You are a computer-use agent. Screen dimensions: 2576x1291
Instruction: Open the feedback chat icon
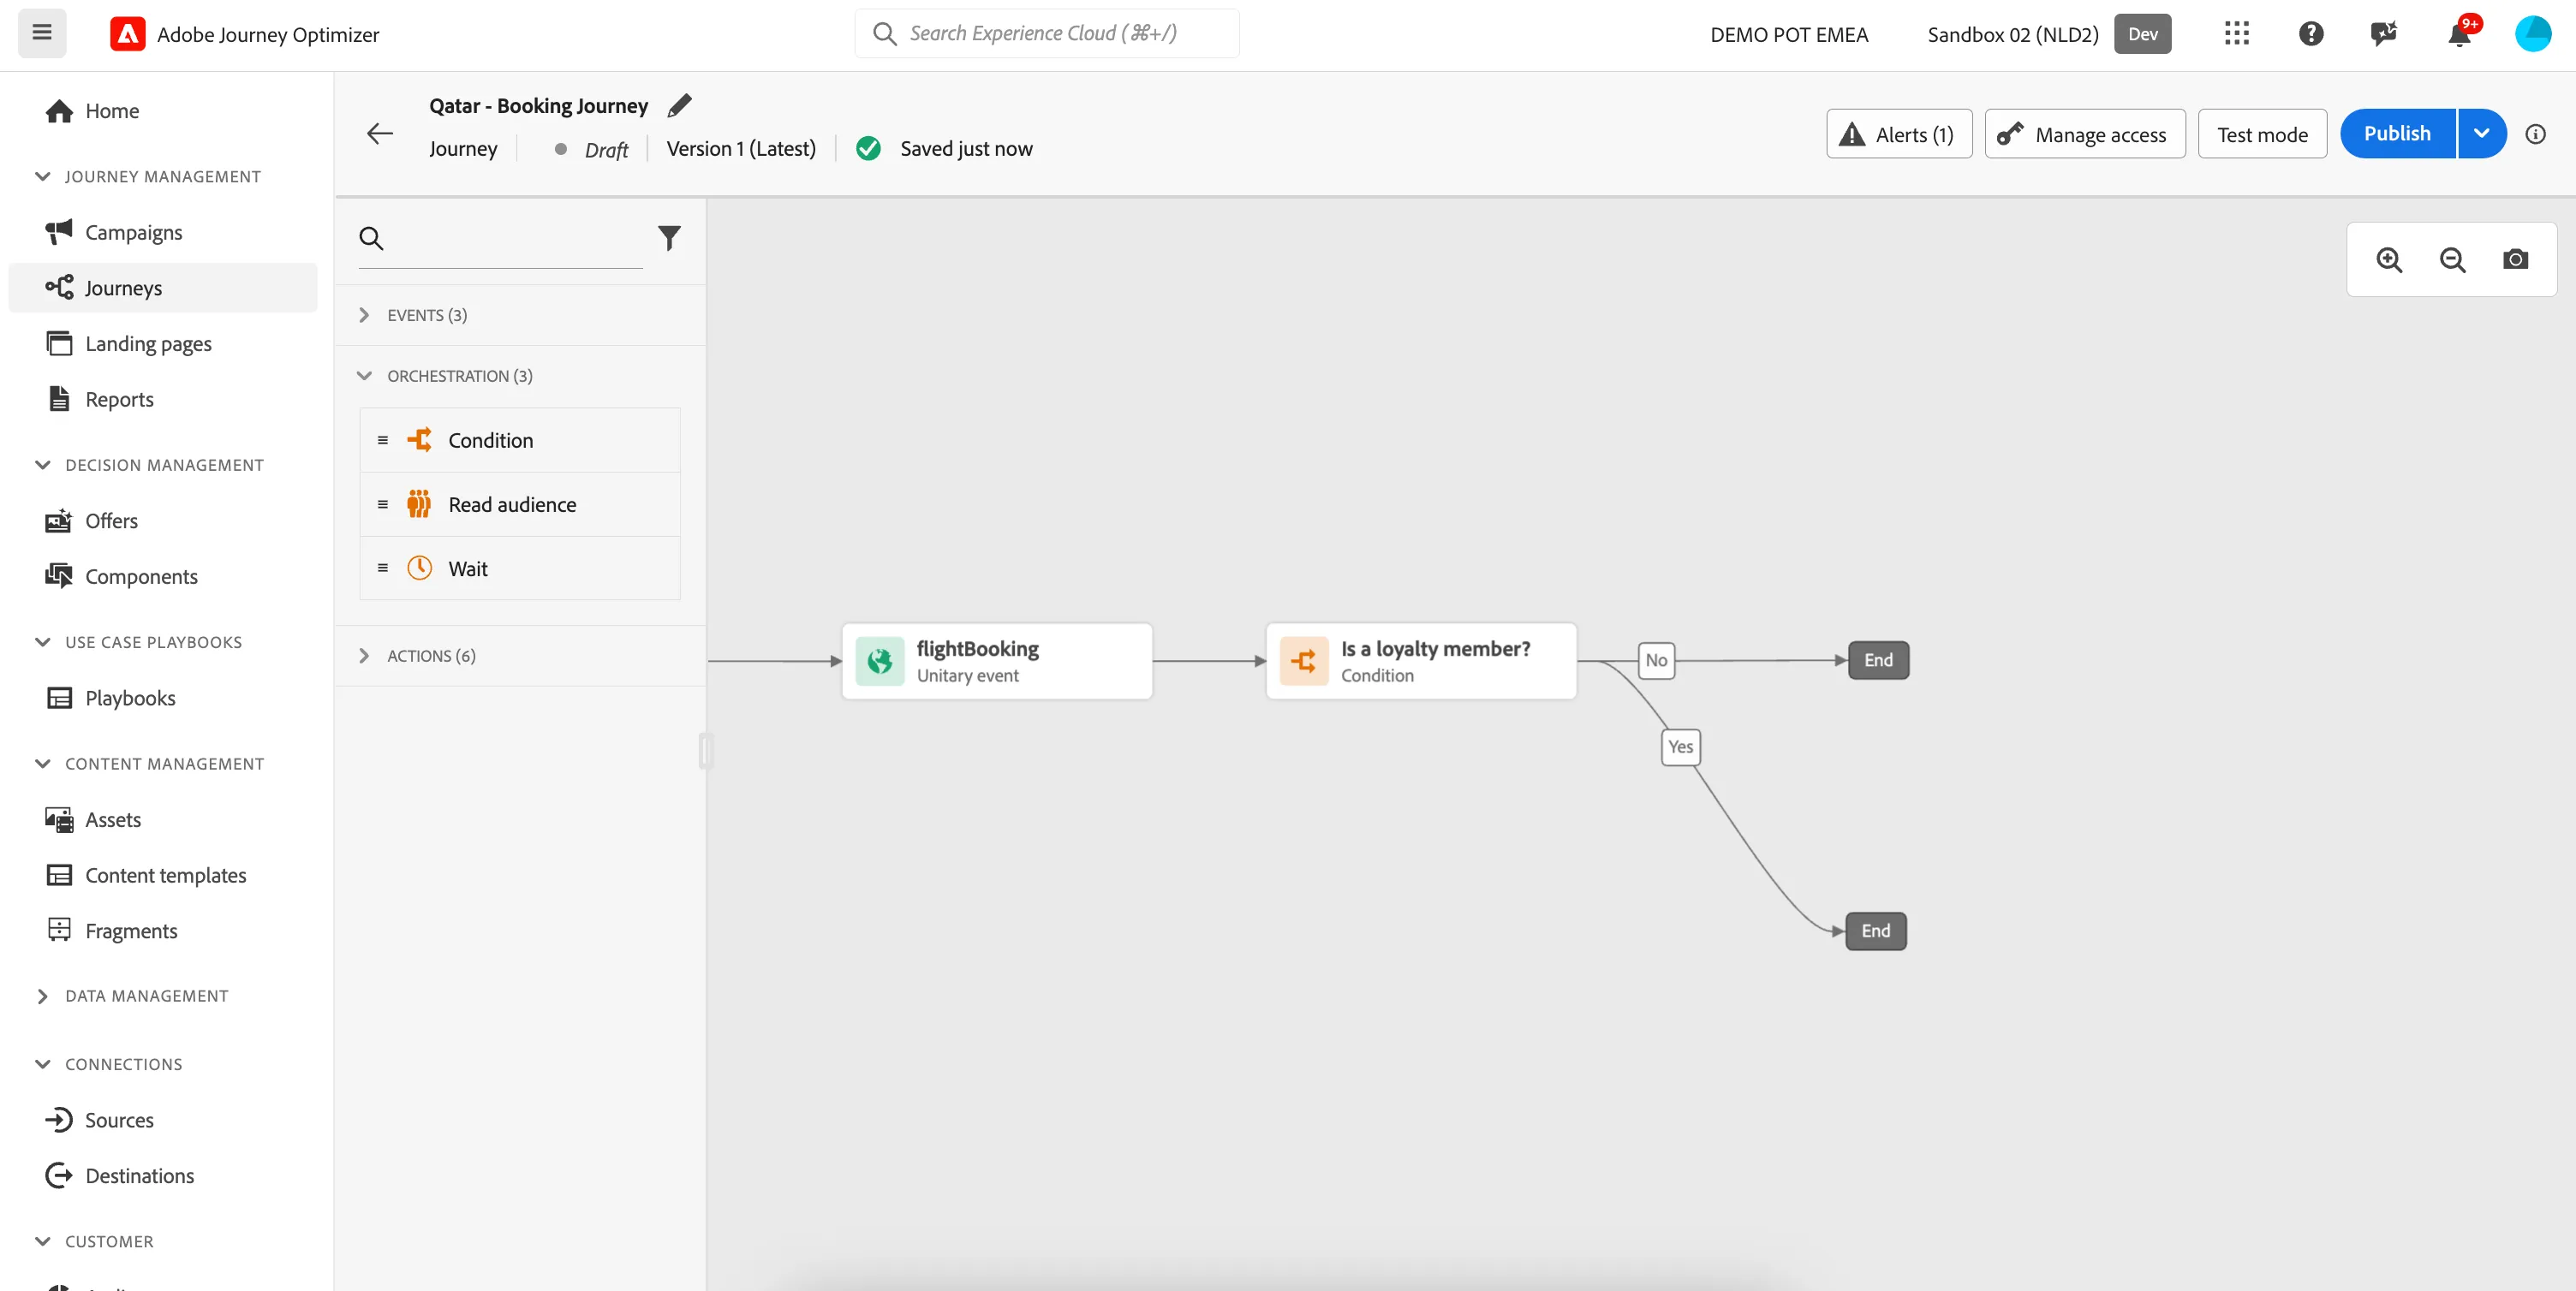2384,34
